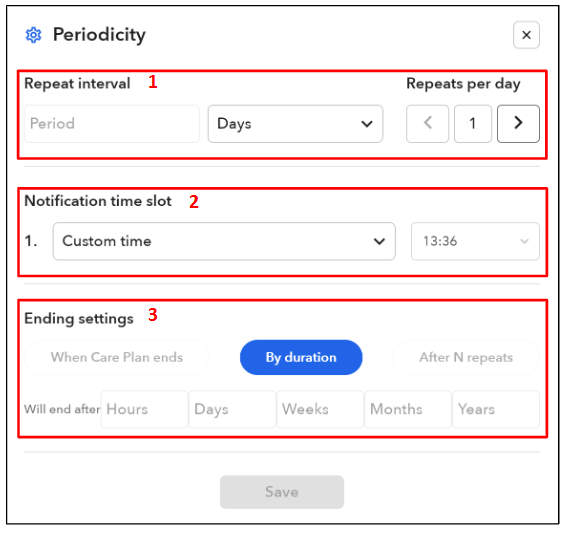Viewport: 565px width, 533px height.
Task: Click the blue gear icon beside Periodicity
Action: pyautogui.click(x=34, y=35)
